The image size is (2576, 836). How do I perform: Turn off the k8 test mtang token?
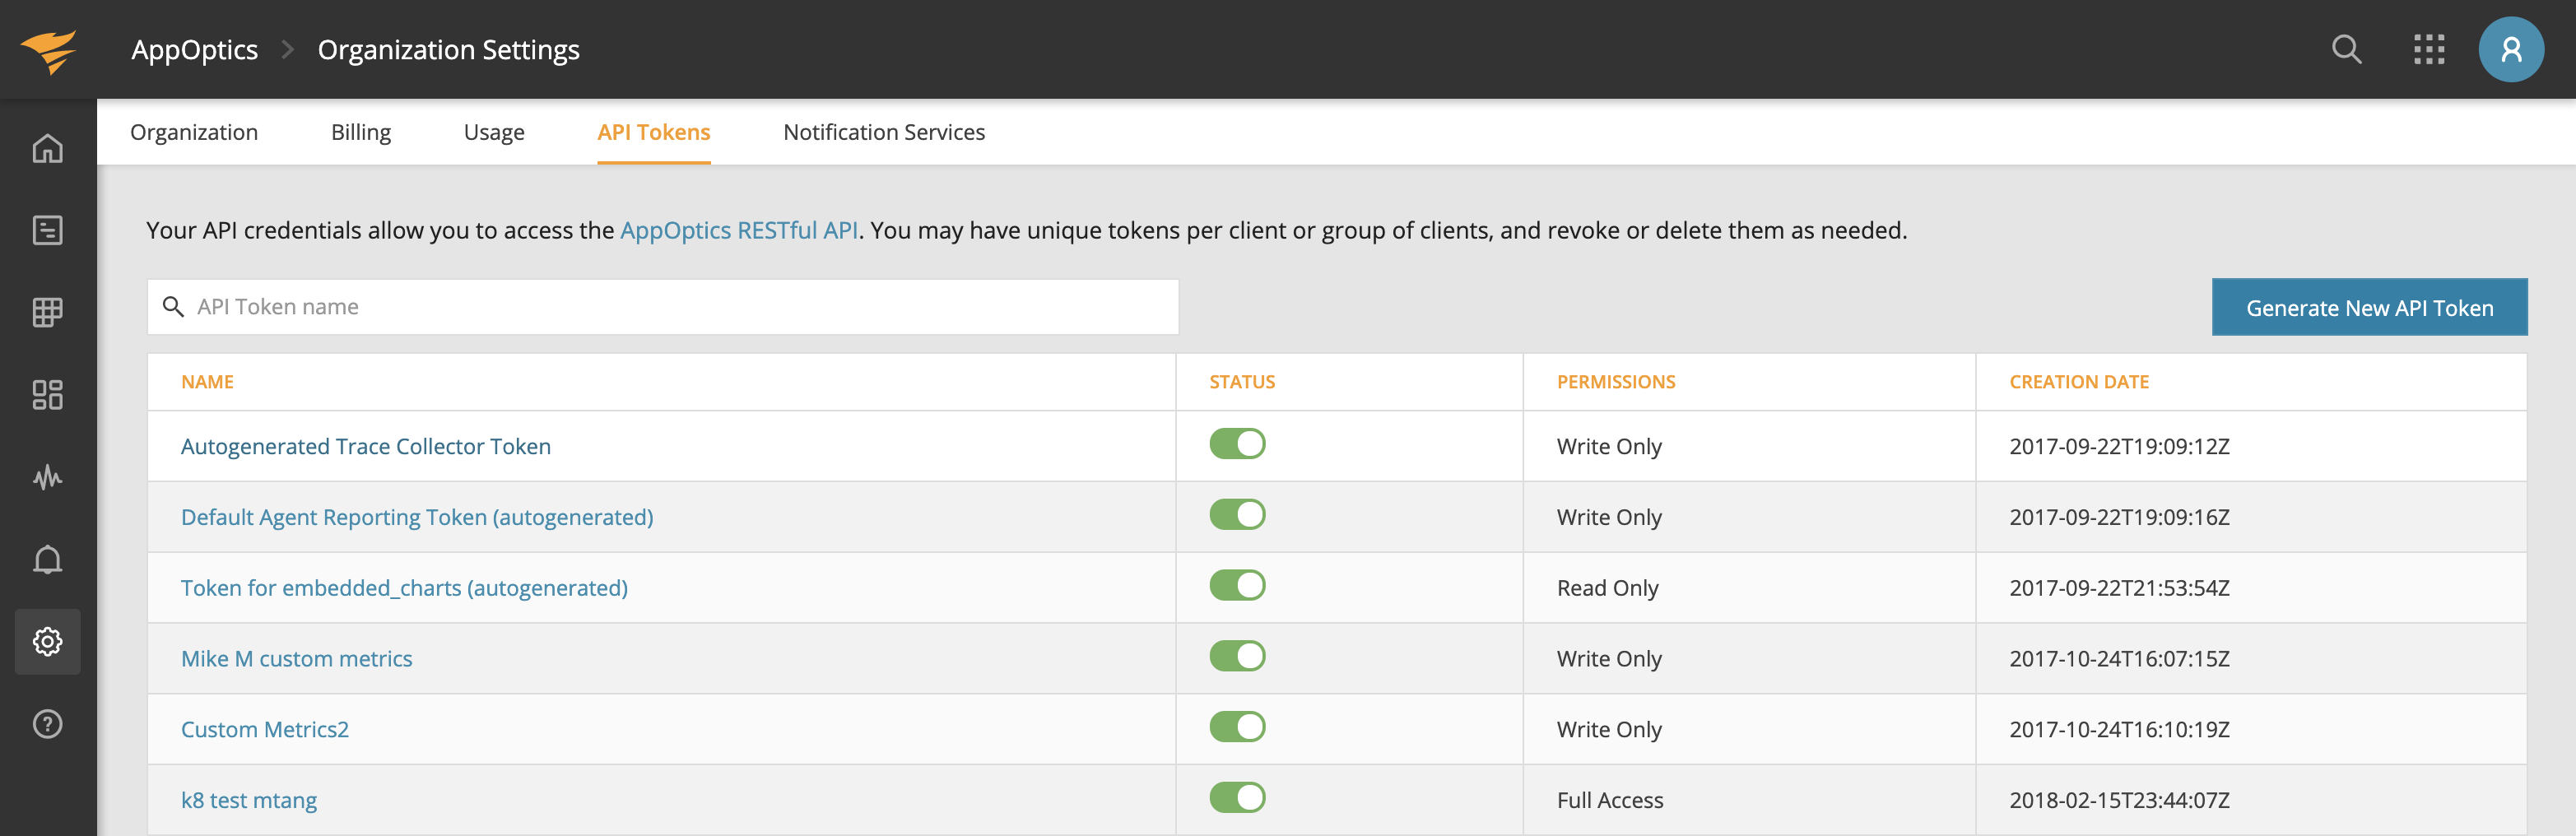click(x=1237, y=798)
